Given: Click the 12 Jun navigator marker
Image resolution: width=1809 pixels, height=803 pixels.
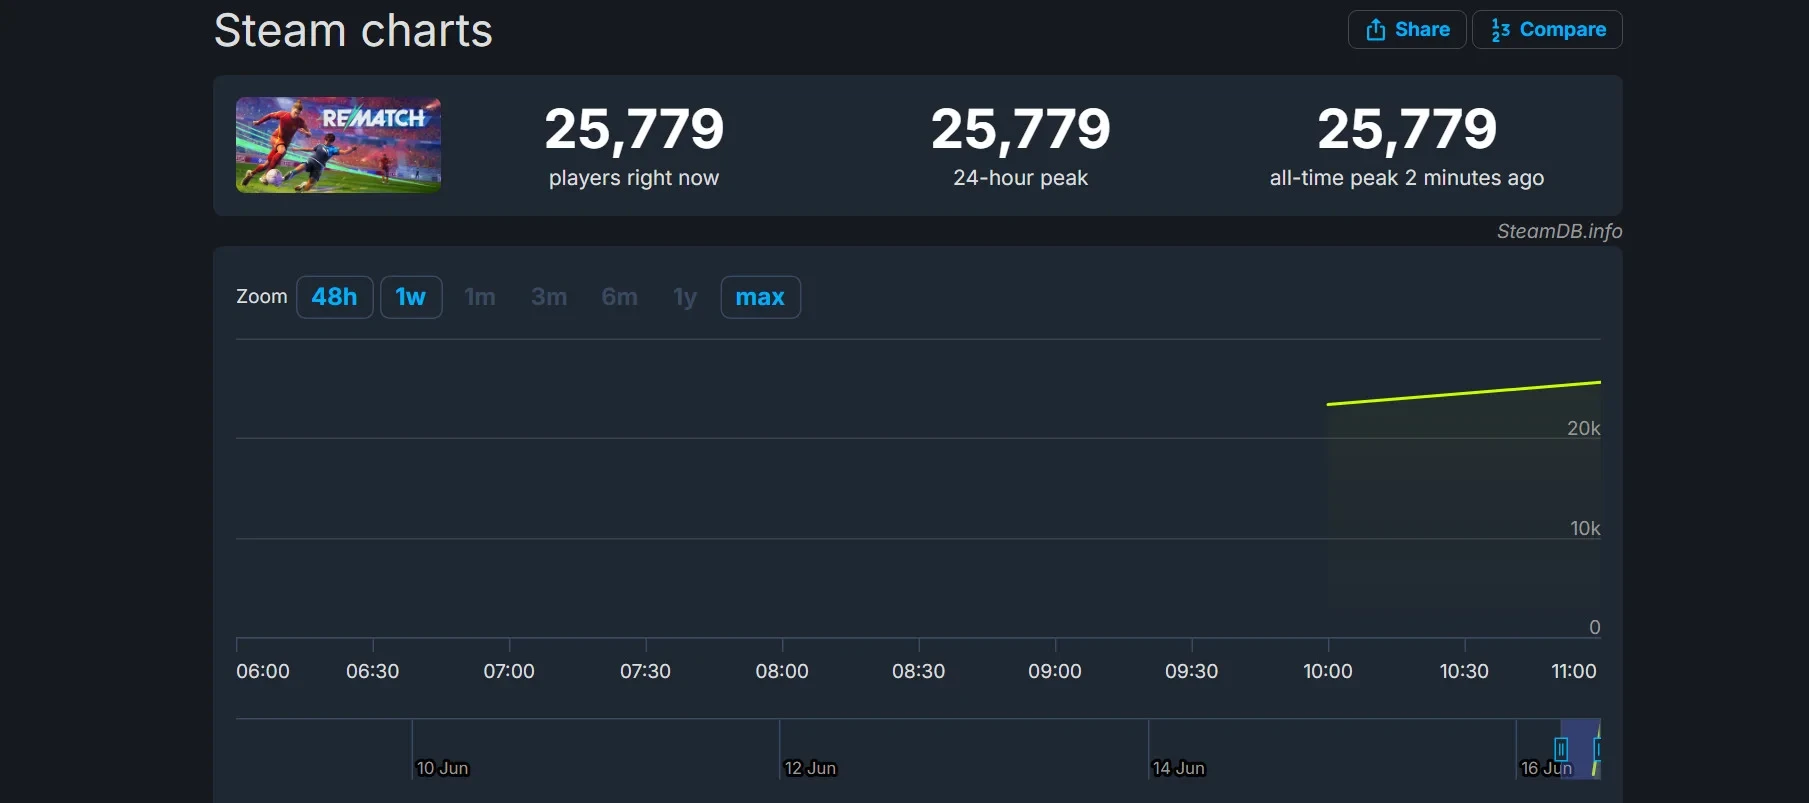Looking at the screenshot, I should pyautogui.click(x=810, y=768).
